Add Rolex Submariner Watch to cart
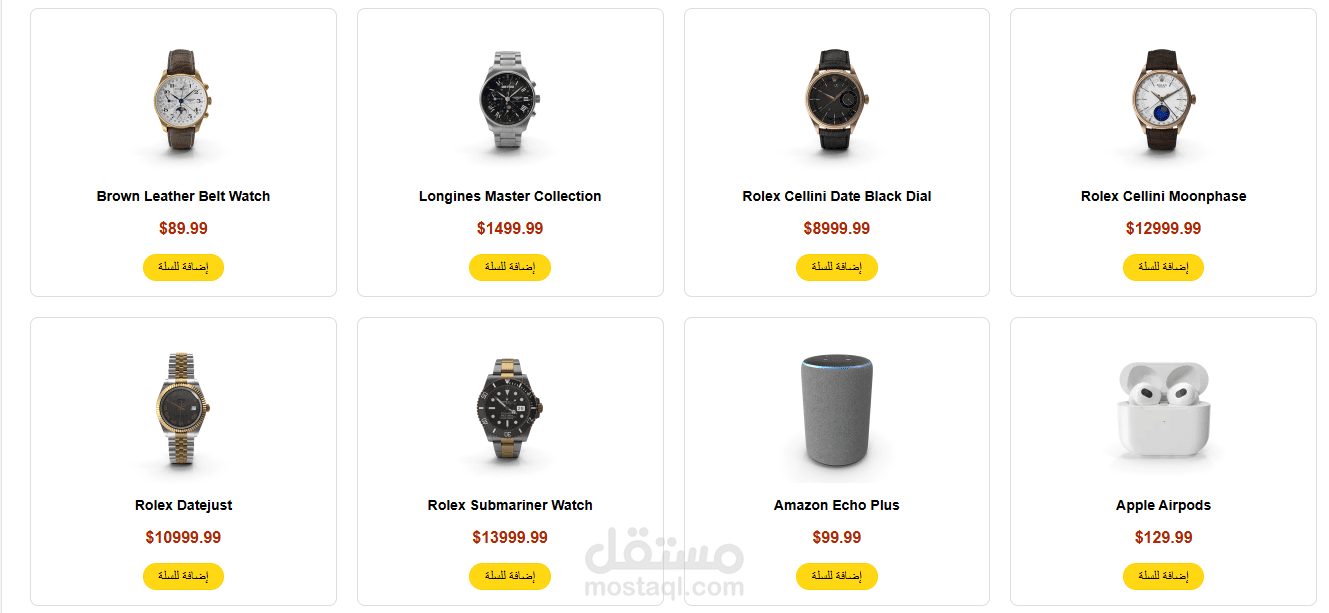1329x613 pixels. (510, 576)
